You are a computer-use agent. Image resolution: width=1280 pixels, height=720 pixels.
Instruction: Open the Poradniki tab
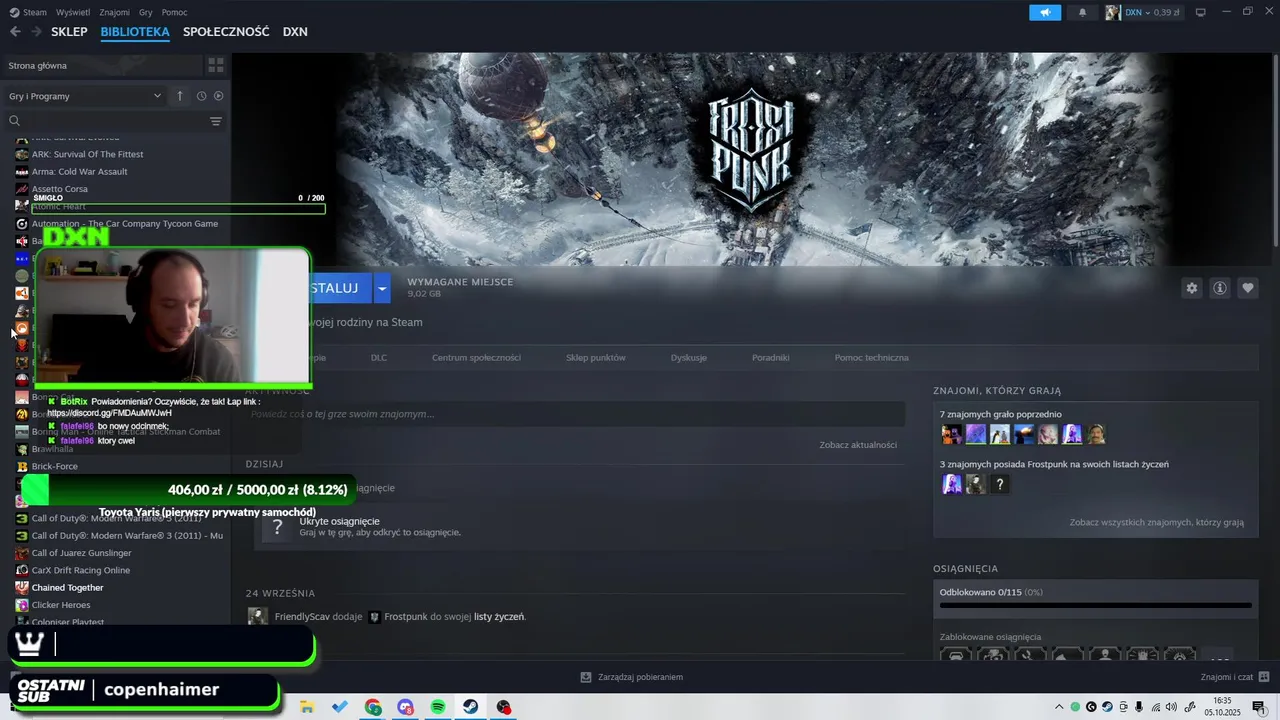(x=771, y=357)
